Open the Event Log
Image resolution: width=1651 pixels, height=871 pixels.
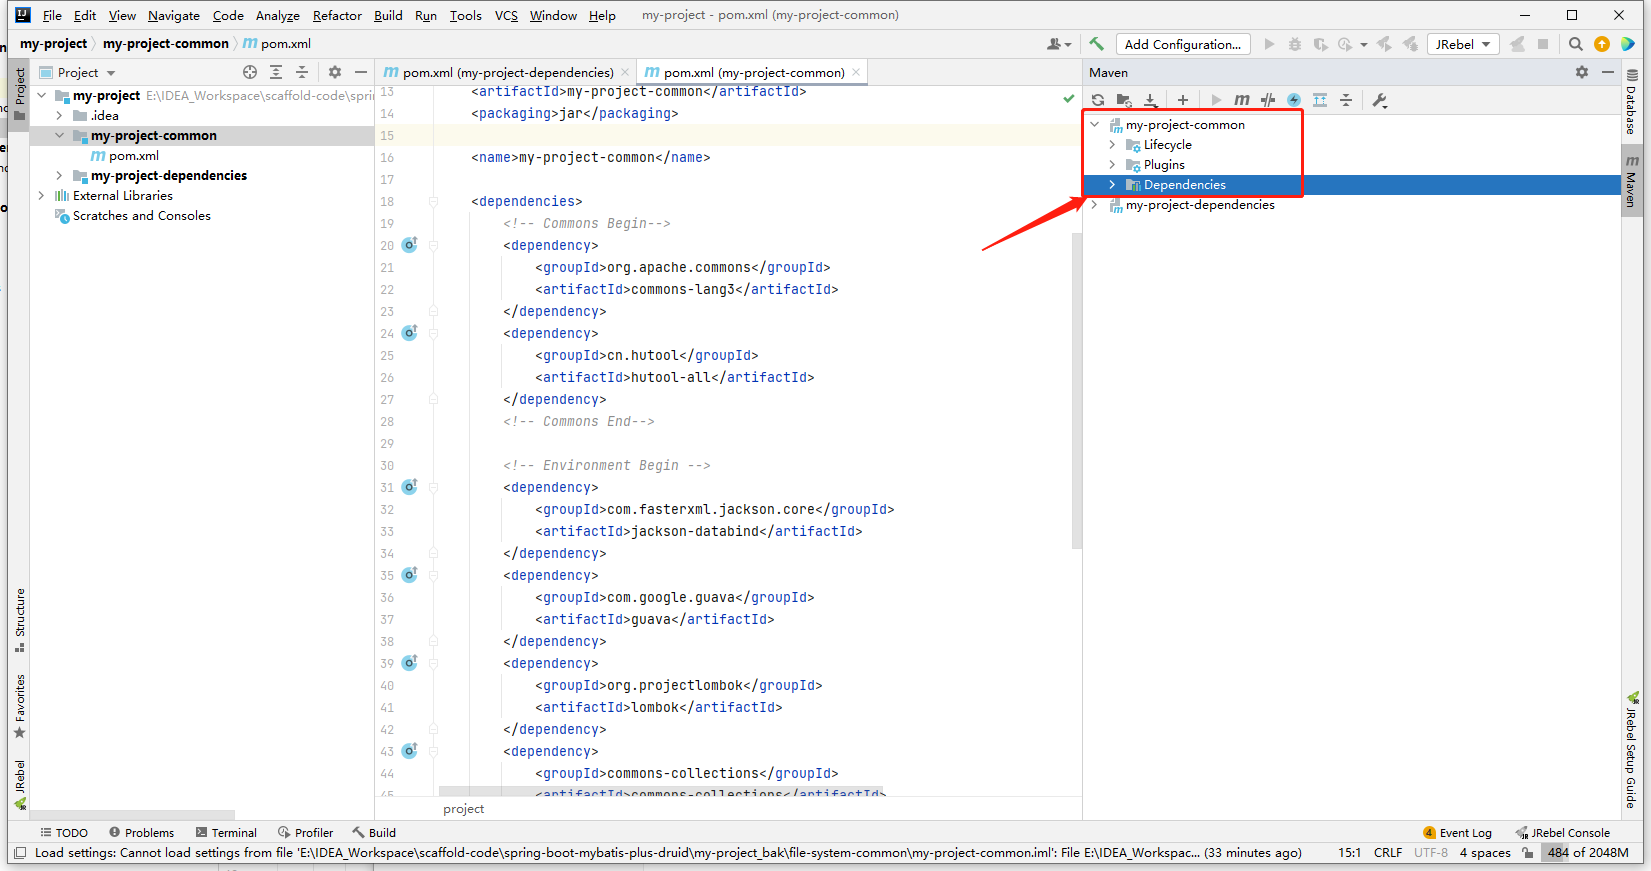pyautogui.click(x=1457, y=832)
